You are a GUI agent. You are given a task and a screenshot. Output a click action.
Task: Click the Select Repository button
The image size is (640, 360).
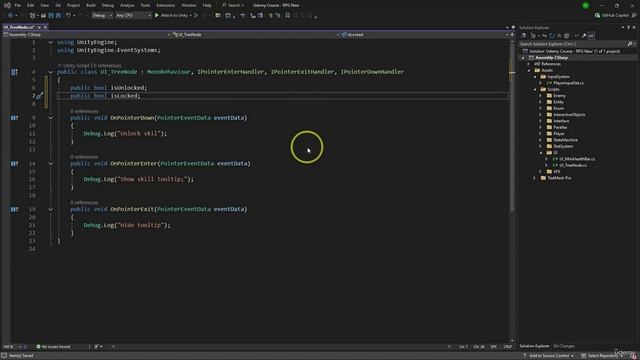pyautogui.click(x=602, y=356)
